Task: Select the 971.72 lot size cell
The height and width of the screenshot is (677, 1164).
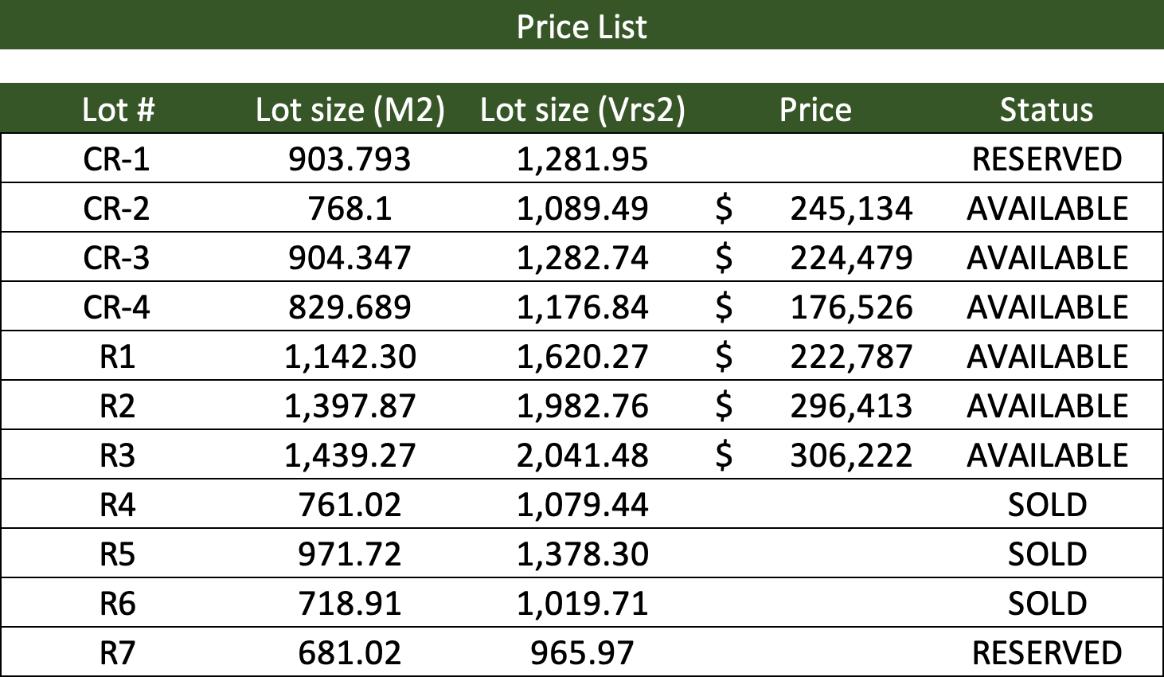Action: point(350,554)
